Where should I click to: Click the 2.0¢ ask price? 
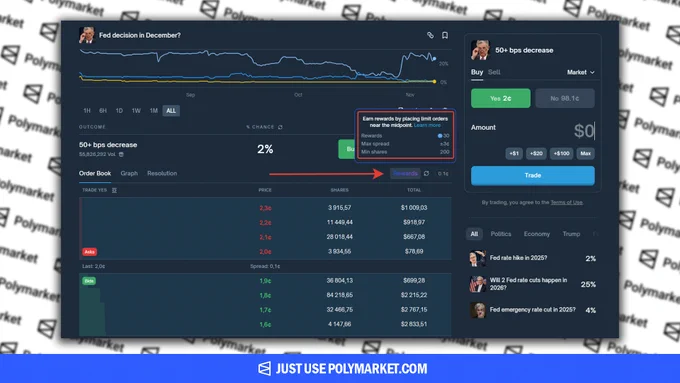click(x=265, y=252)
